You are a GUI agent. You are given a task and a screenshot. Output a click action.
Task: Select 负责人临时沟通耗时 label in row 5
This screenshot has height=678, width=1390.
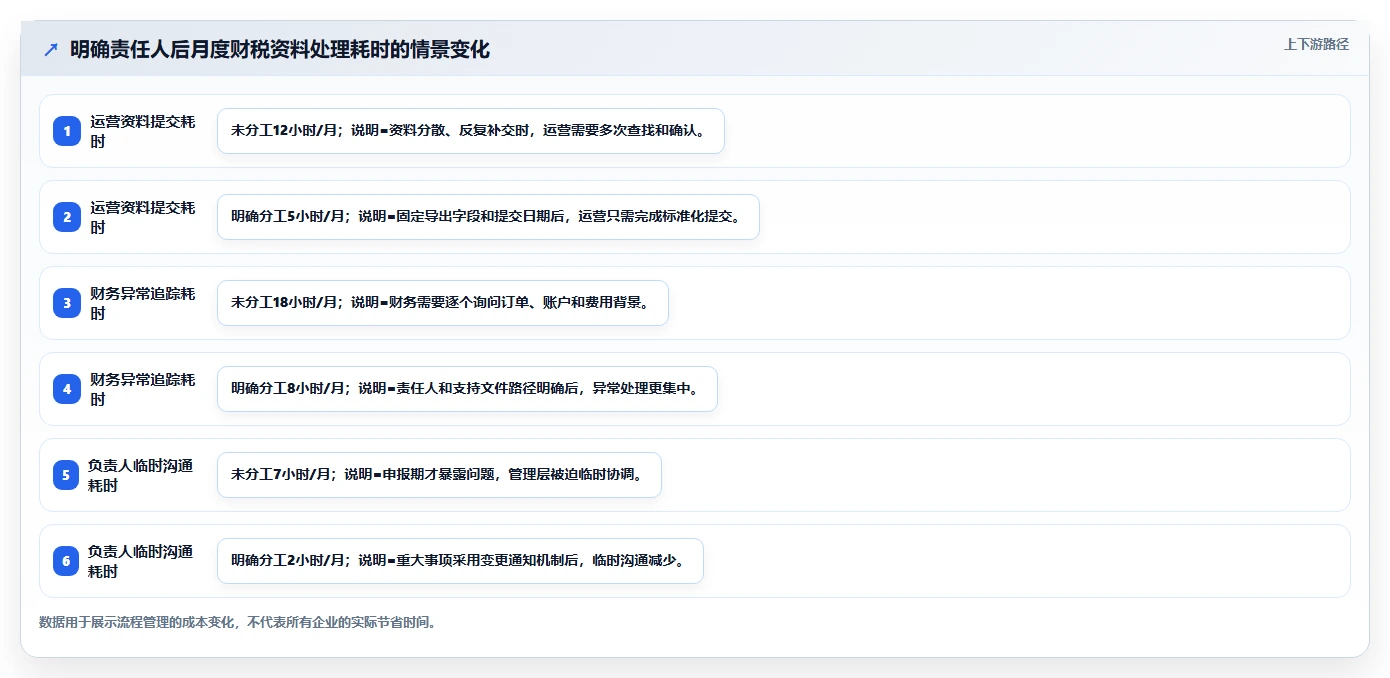click(x=141, y=475)
